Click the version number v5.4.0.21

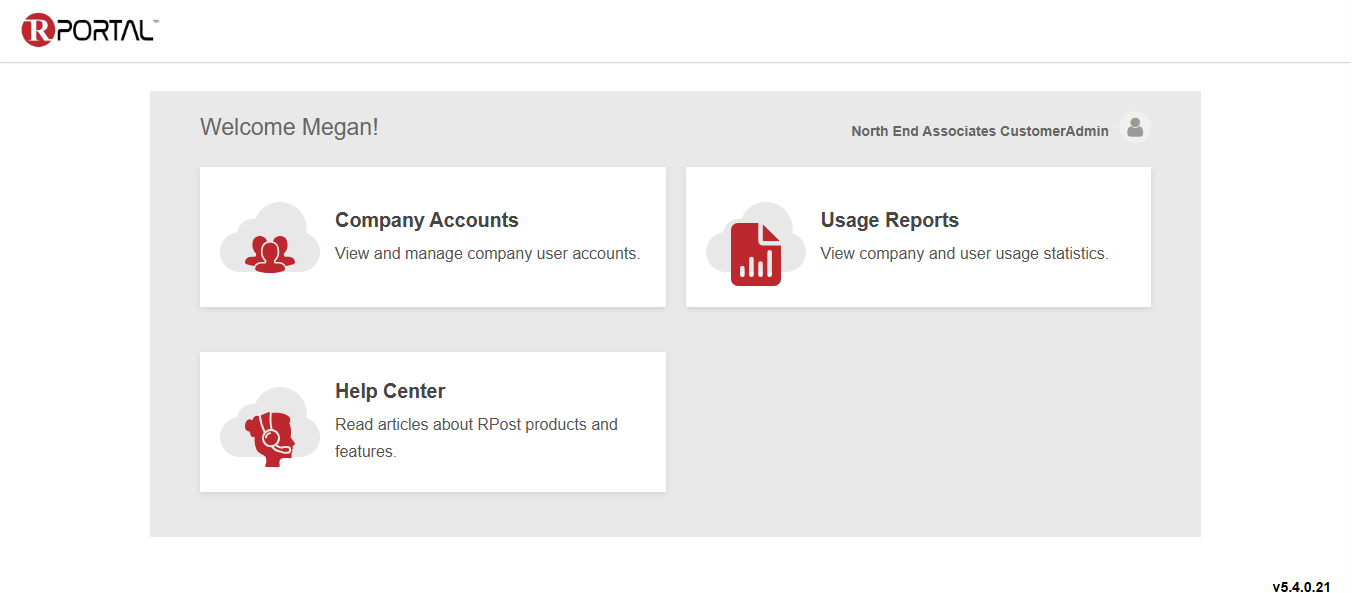tap(1300, 587)
